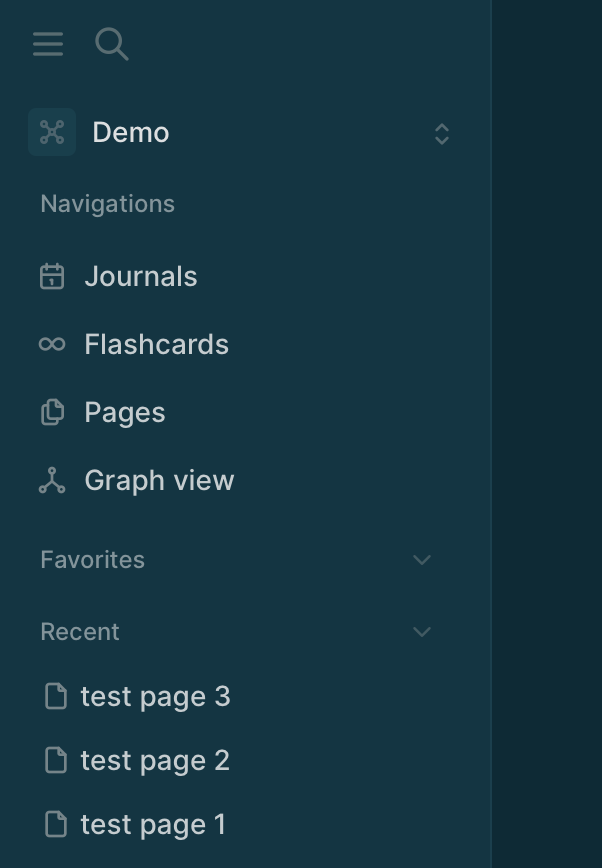Screen dimensions: 602x868
Task: Click the Graph view node icon
Action: [52, 480]
